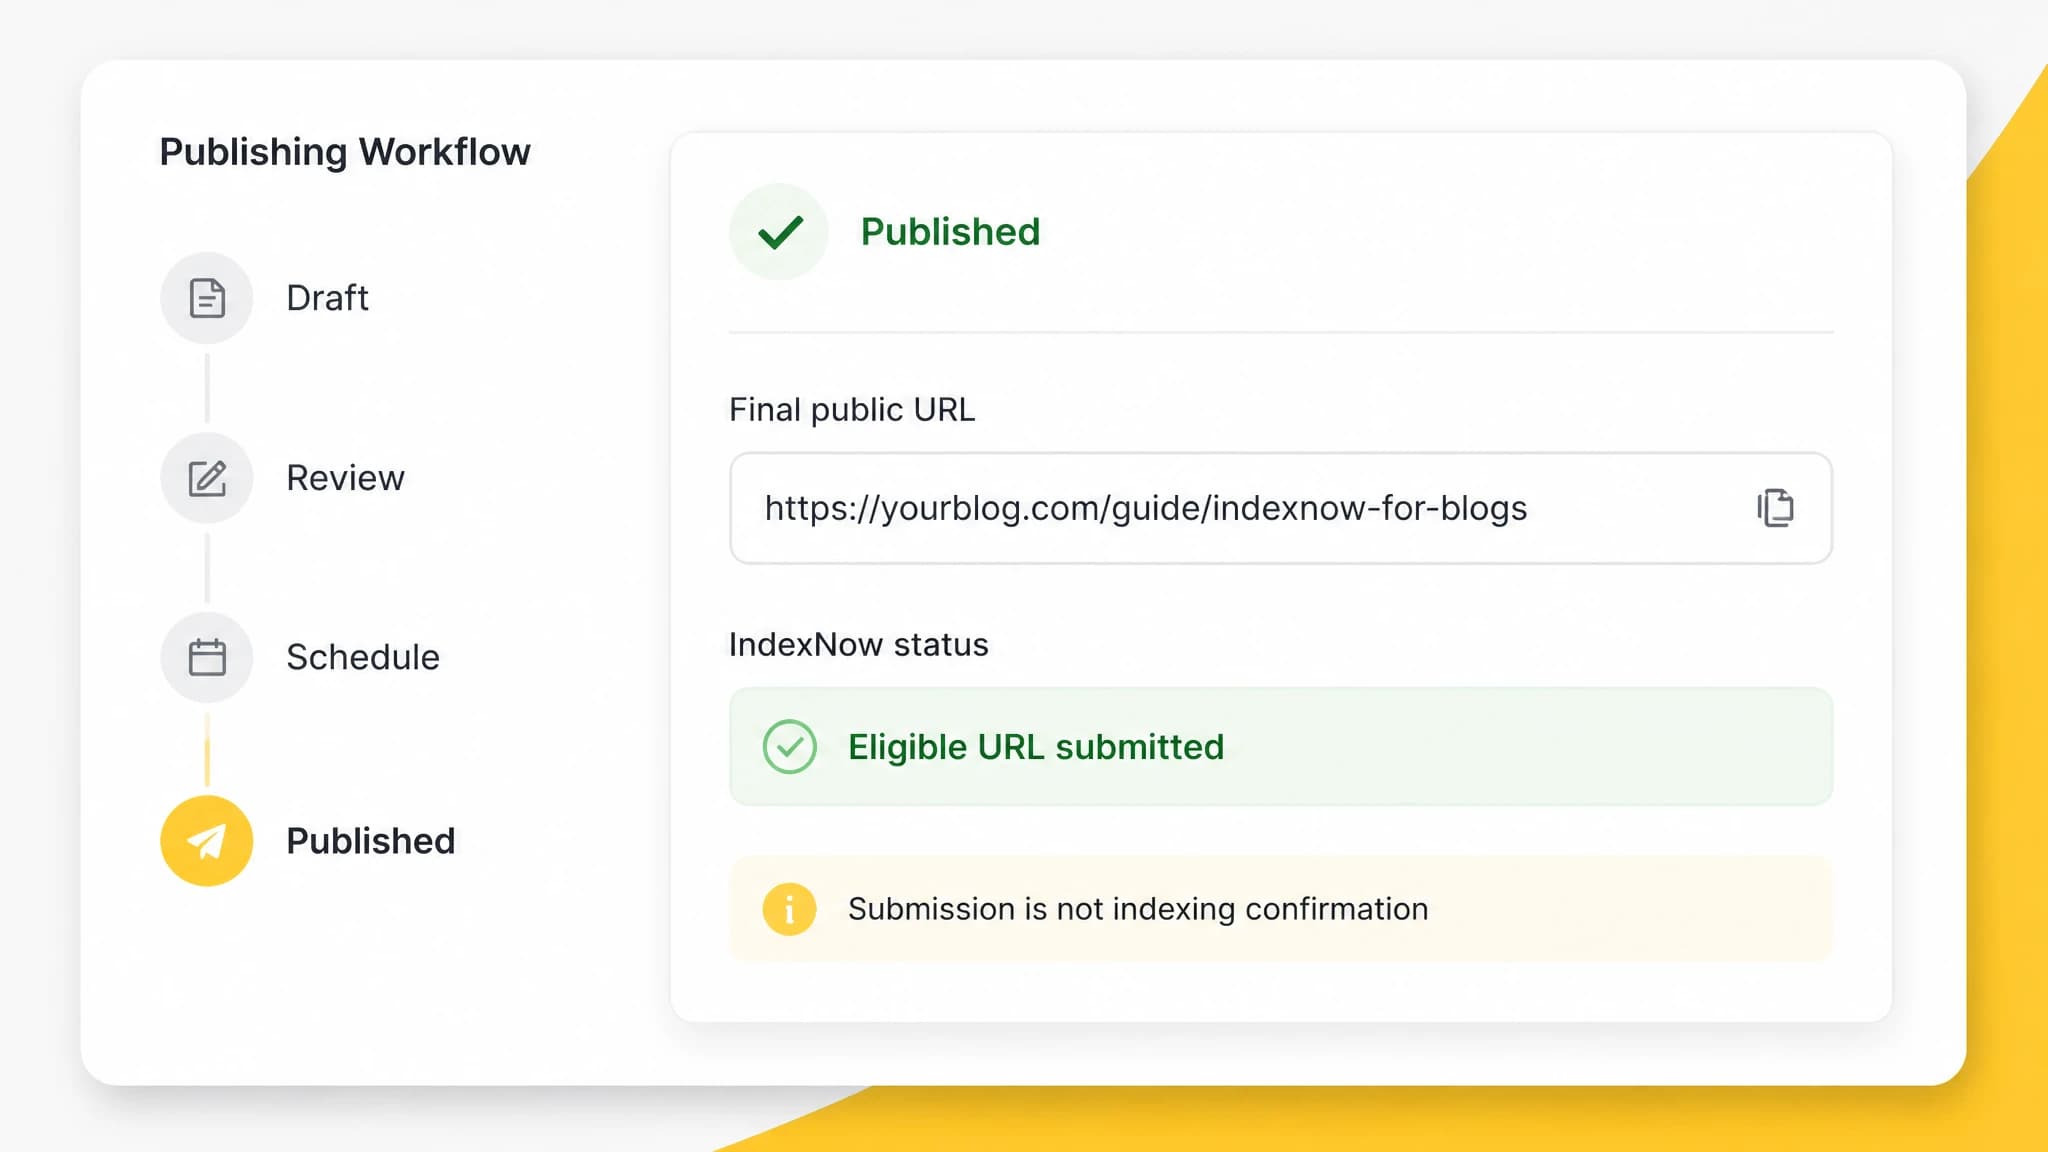The height and width of the screenshot is (1152, 2048).
Task: Click the yellow info icon
Action: pyautogui.click(x=789, y=909)
